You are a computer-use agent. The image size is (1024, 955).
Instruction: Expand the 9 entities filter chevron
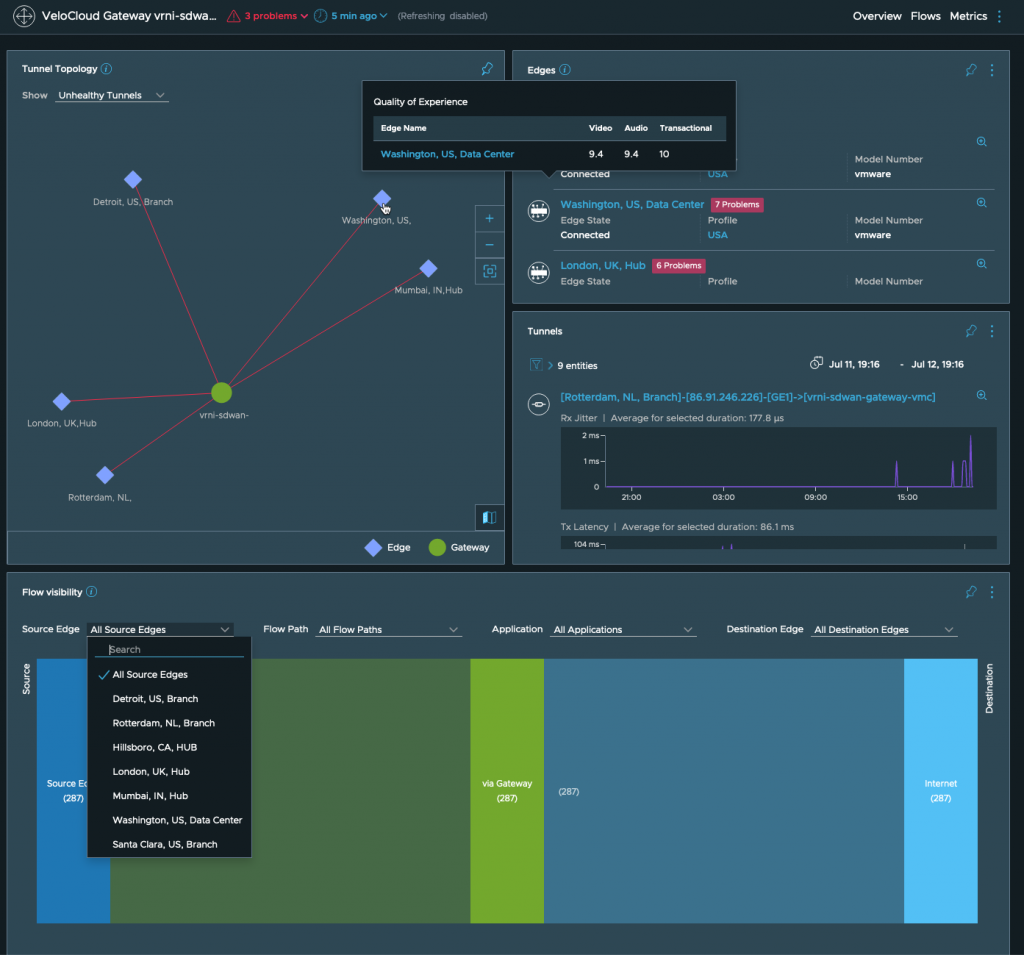550,365
